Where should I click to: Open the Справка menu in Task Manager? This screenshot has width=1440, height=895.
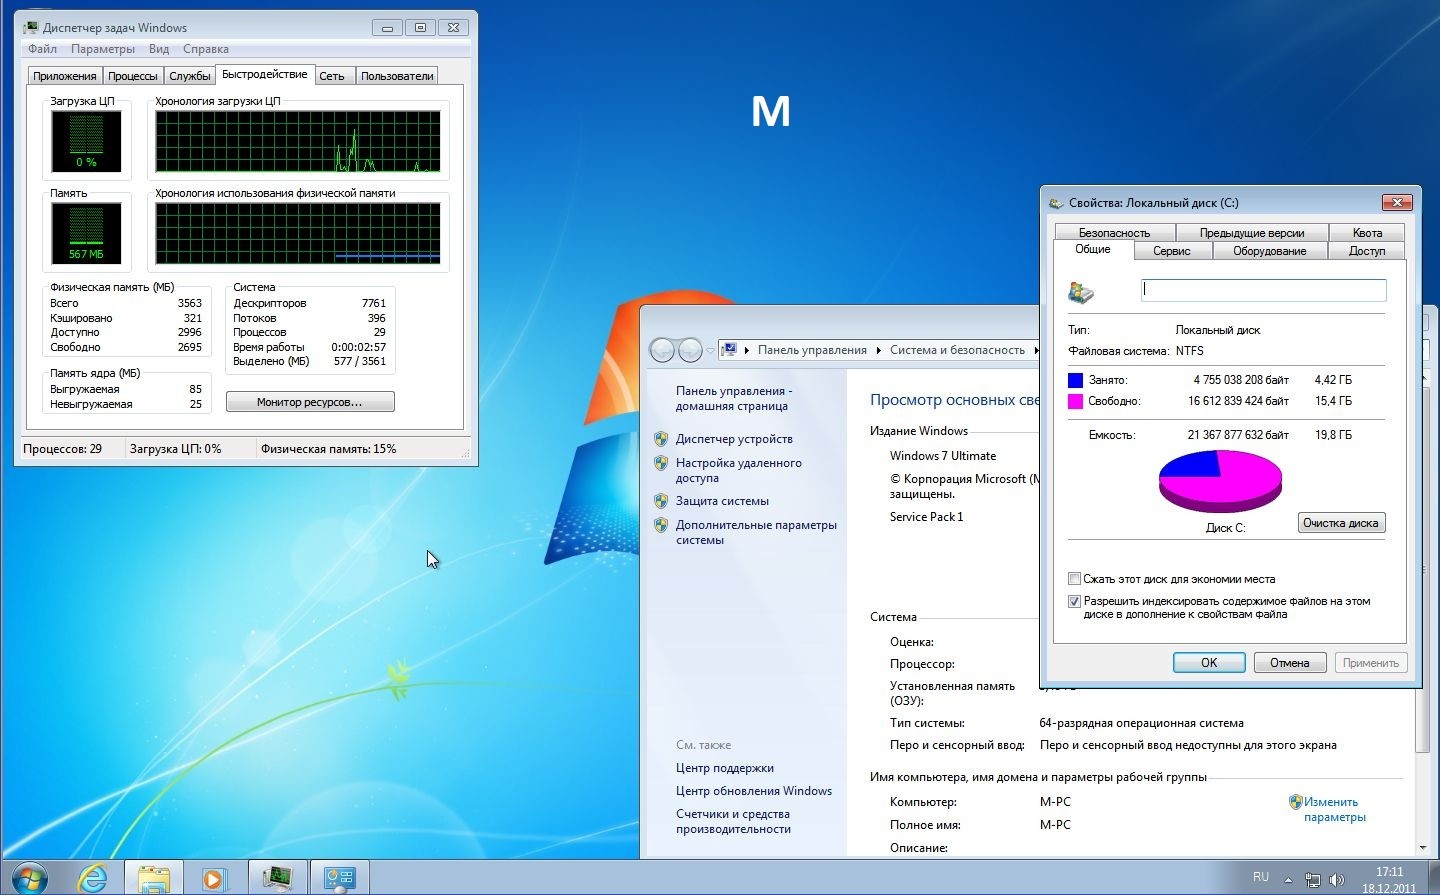tap(206, 49)
